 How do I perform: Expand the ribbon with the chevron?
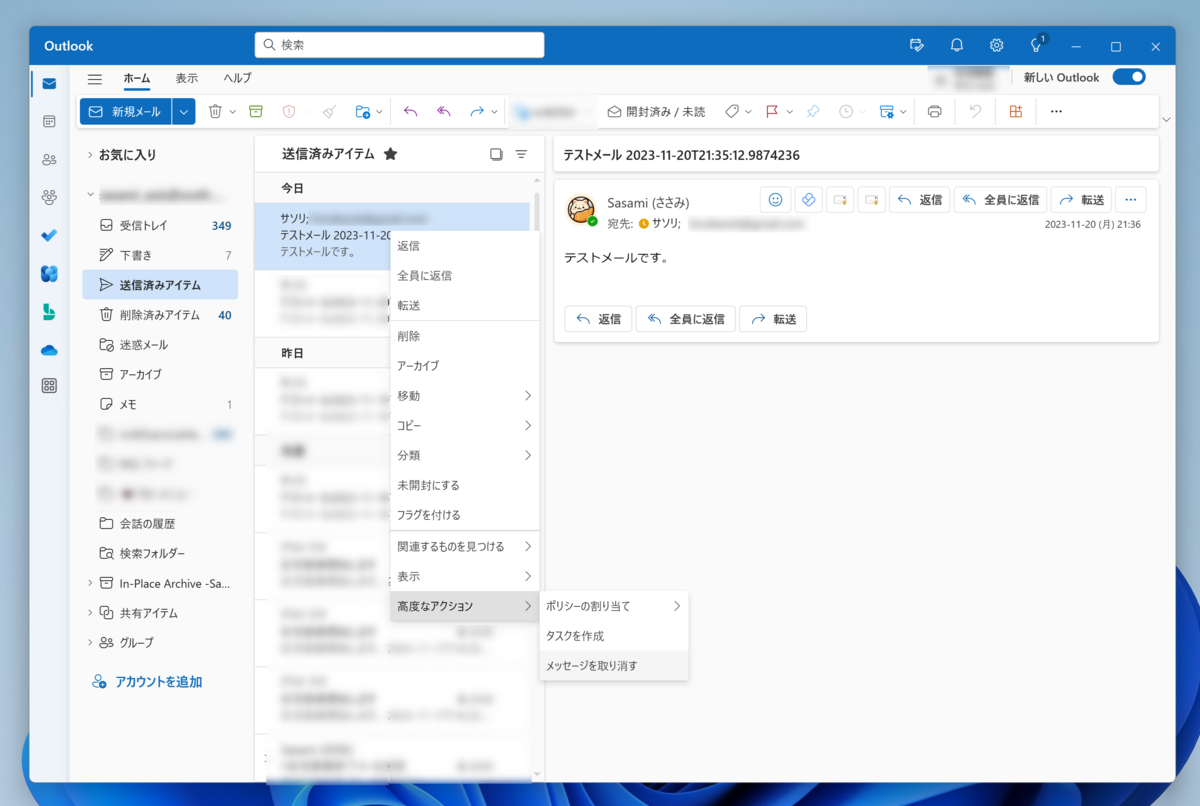tap(1167, 120)
